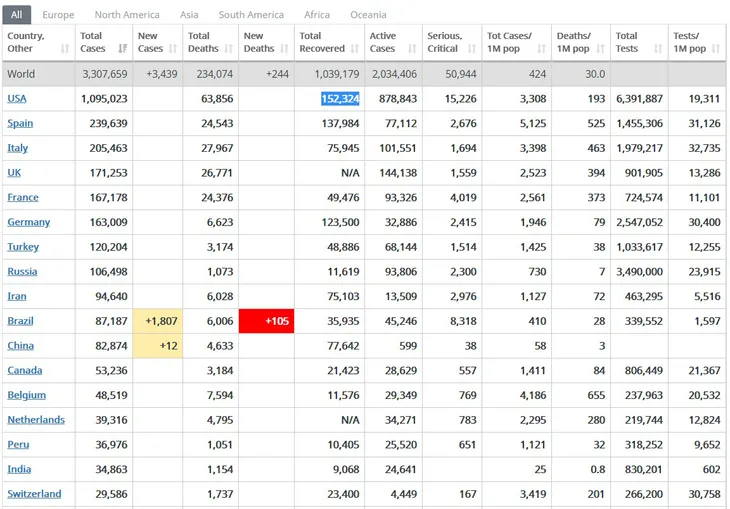Viewport: 730px width, 509px height.
Task: Click Turkey total recovered 48,886
Action: [x=343, y=247]
